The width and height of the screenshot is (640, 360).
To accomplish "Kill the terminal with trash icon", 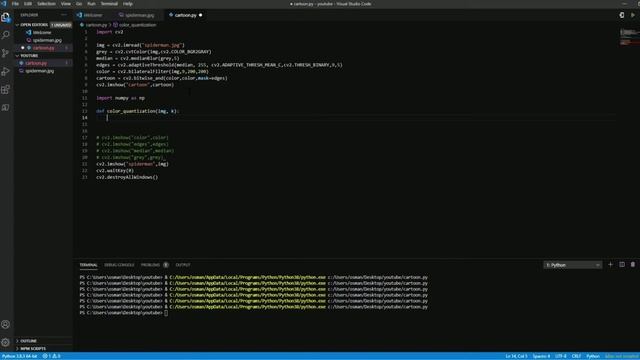I will 633,265.
